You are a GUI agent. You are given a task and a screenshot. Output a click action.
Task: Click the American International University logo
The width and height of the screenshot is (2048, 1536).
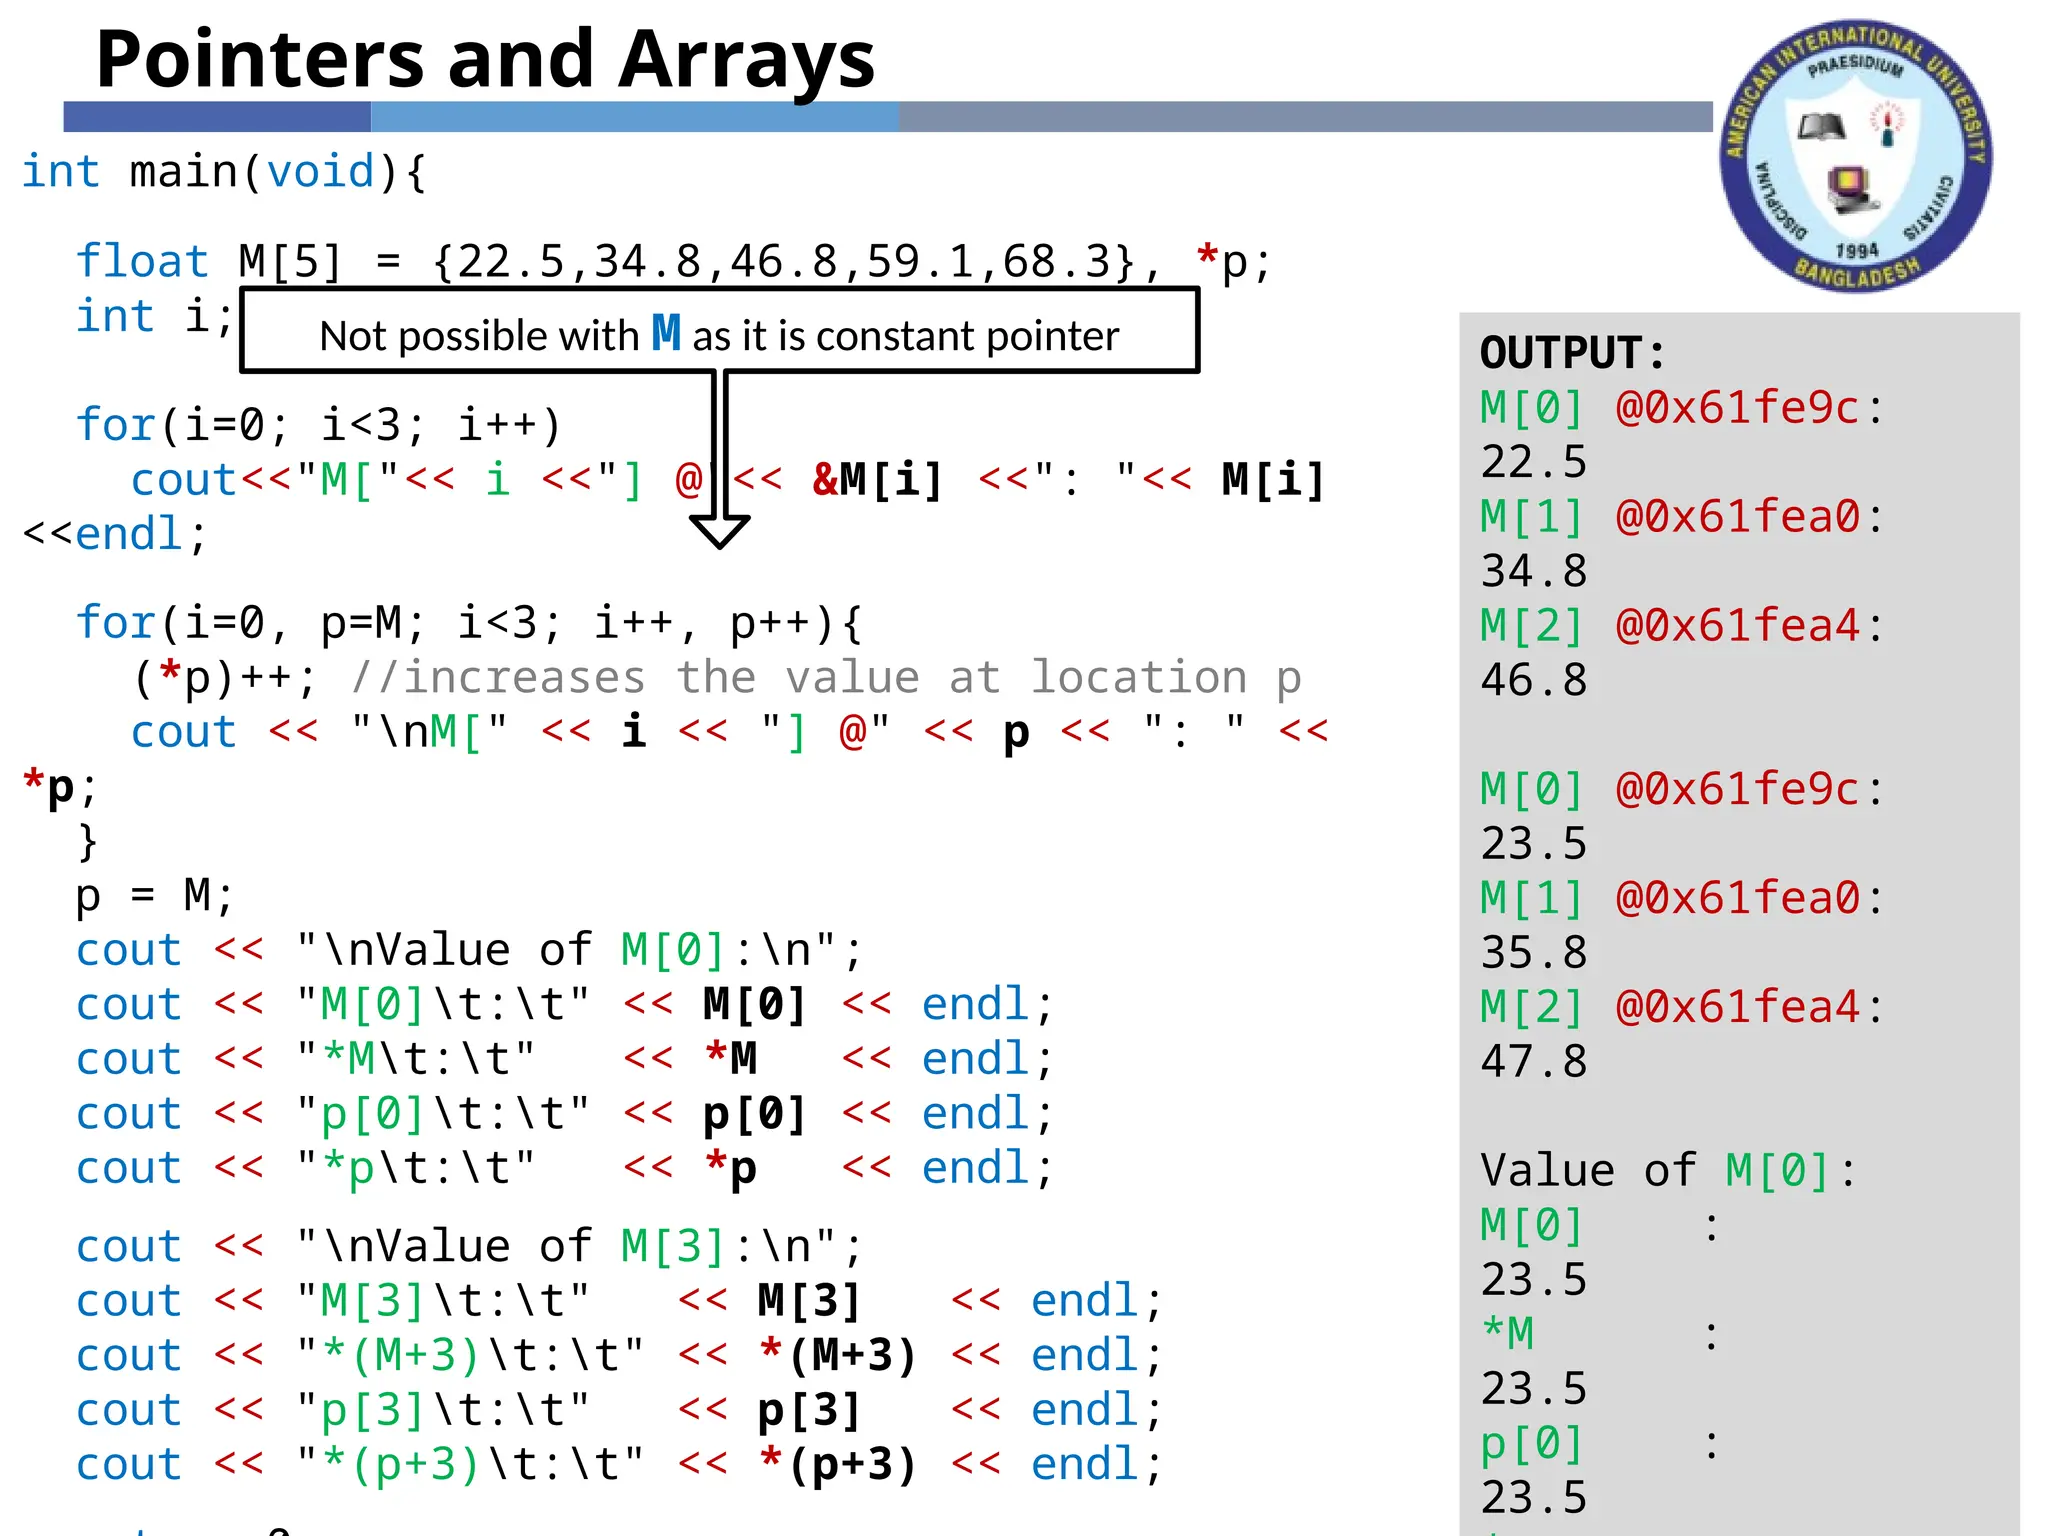(x=1856, y=156)
